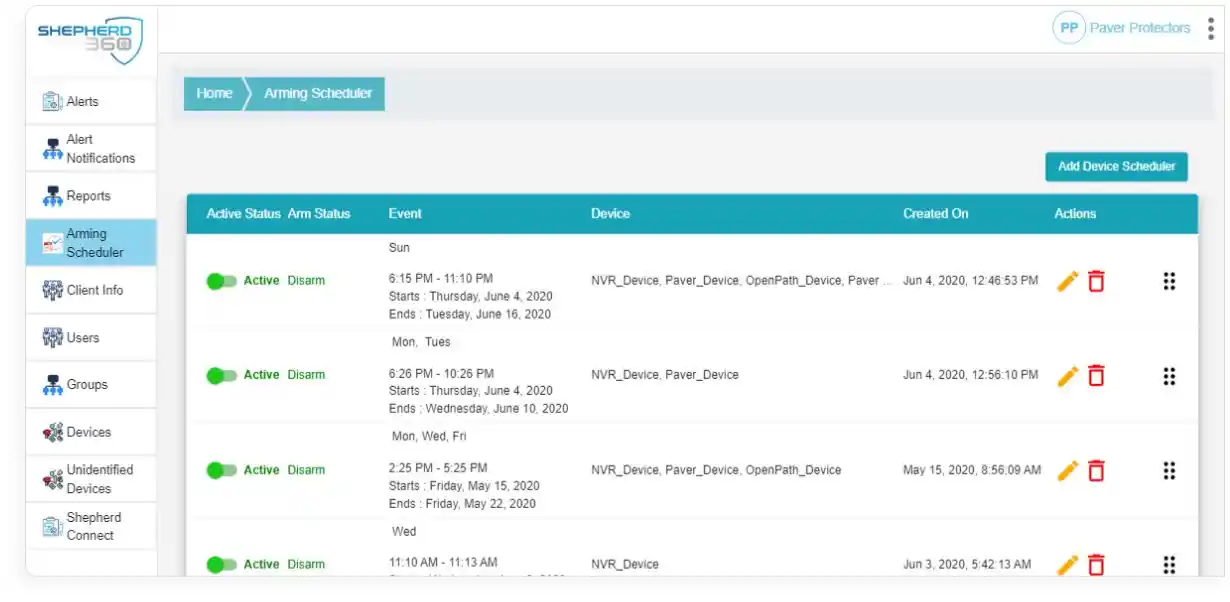Open grid dots menu for Mon, Tues row
This screenshot has height=602, width=1230.
tap(1169, 376)
